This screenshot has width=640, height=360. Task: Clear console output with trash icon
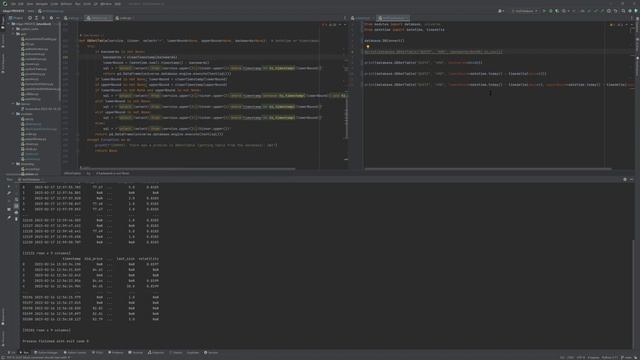(x=16, y=219)
